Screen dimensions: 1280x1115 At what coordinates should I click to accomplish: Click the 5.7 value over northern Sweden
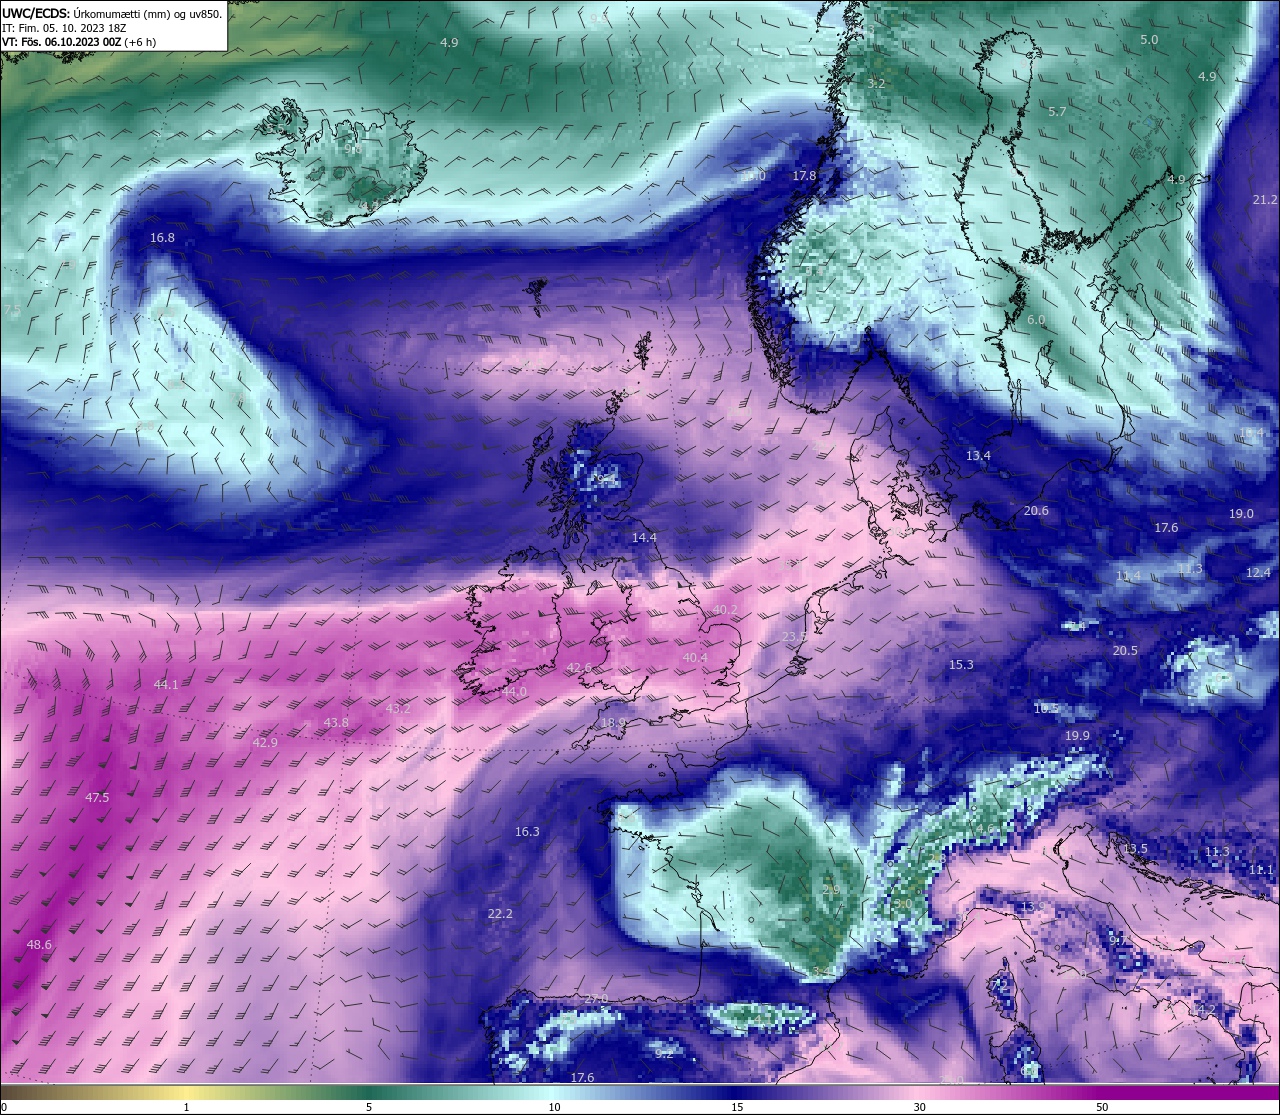pyautogui.click(x=1057, y=112)
